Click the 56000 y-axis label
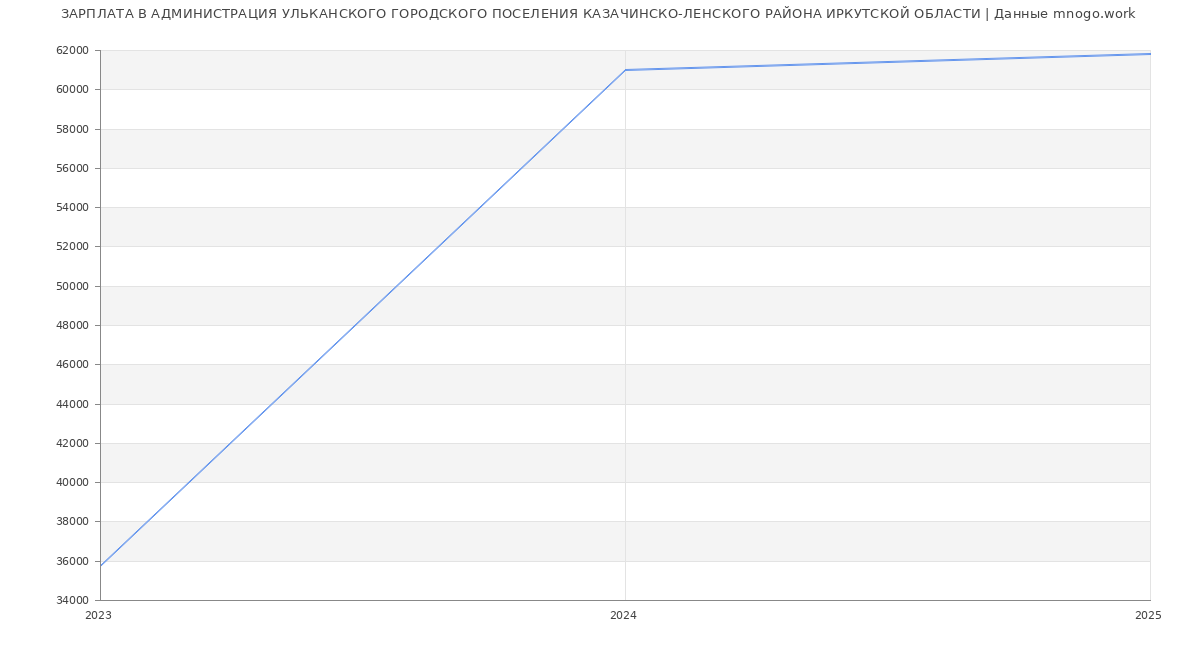The image size is (1200, 650). (x=72, y=168)
